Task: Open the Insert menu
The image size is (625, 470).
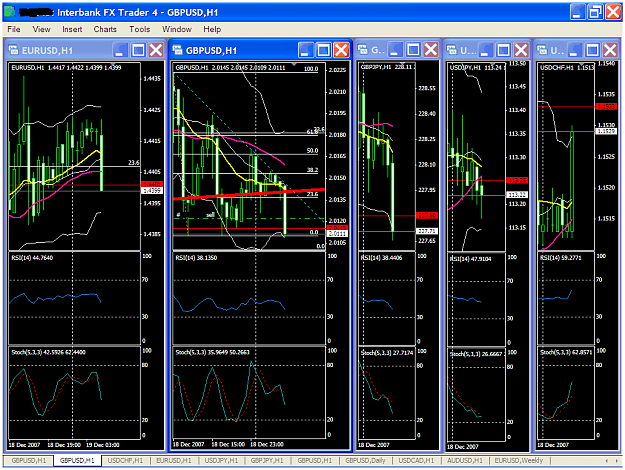Action: (x=72, y=29)
